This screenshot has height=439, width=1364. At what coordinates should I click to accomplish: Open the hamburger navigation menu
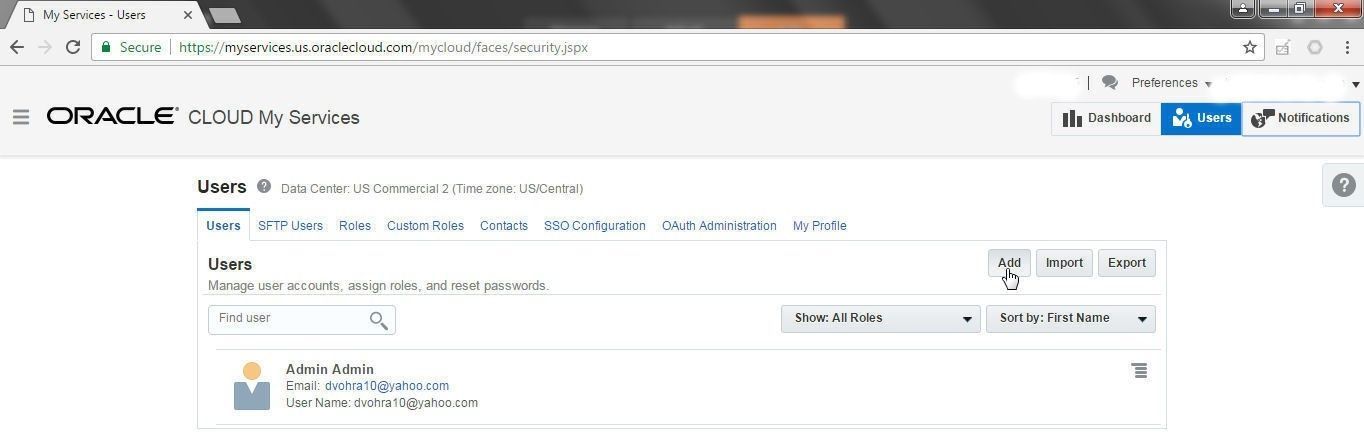[x=21, y=117]
